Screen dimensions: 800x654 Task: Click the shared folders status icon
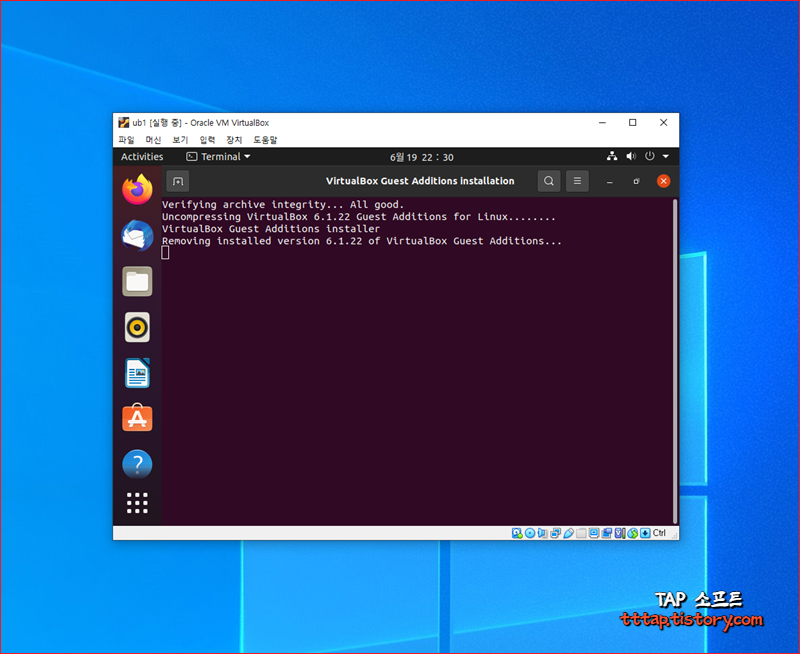tap(581, 533)
